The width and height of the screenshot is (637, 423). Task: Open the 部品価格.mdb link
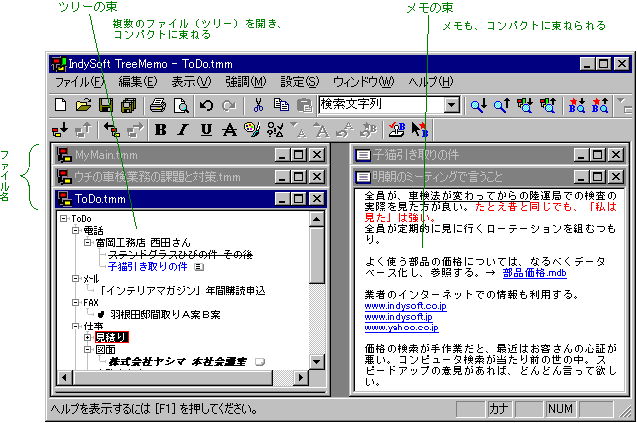tap(535, 273)
